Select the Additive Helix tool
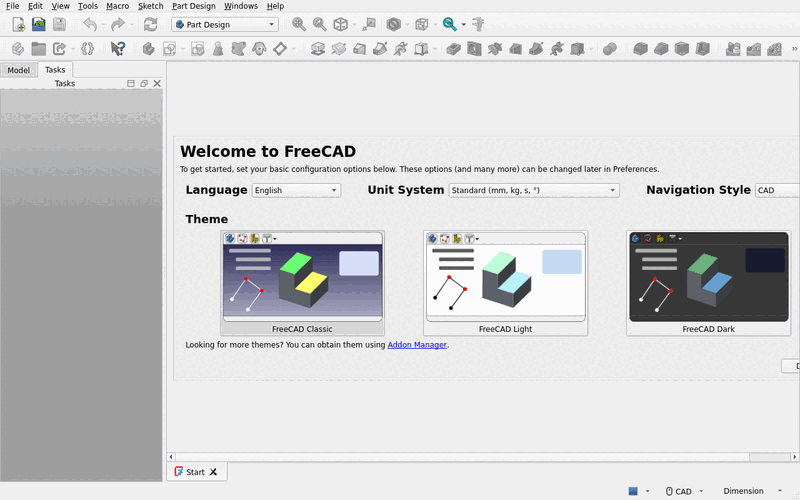Screen dimensions: 800x500 [401, 48]
